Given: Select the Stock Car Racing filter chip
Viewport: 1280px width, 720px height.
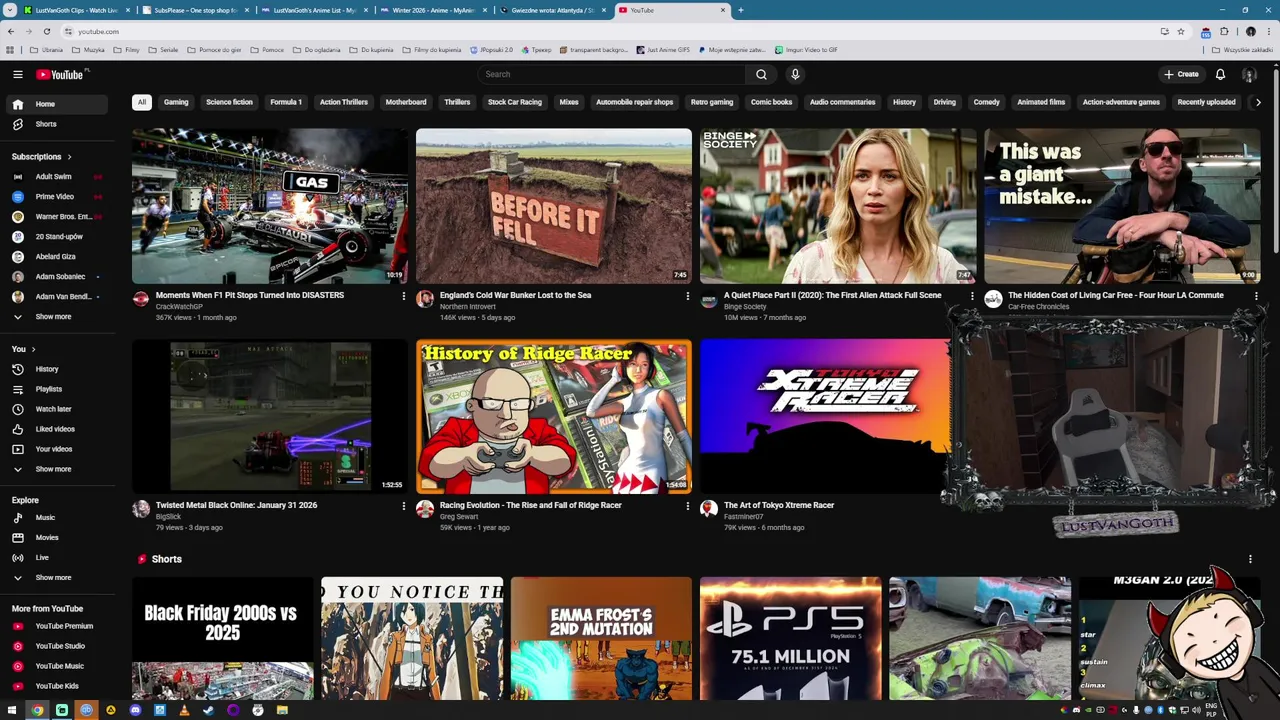Looking at the screenshot, I should click(515, 102).
